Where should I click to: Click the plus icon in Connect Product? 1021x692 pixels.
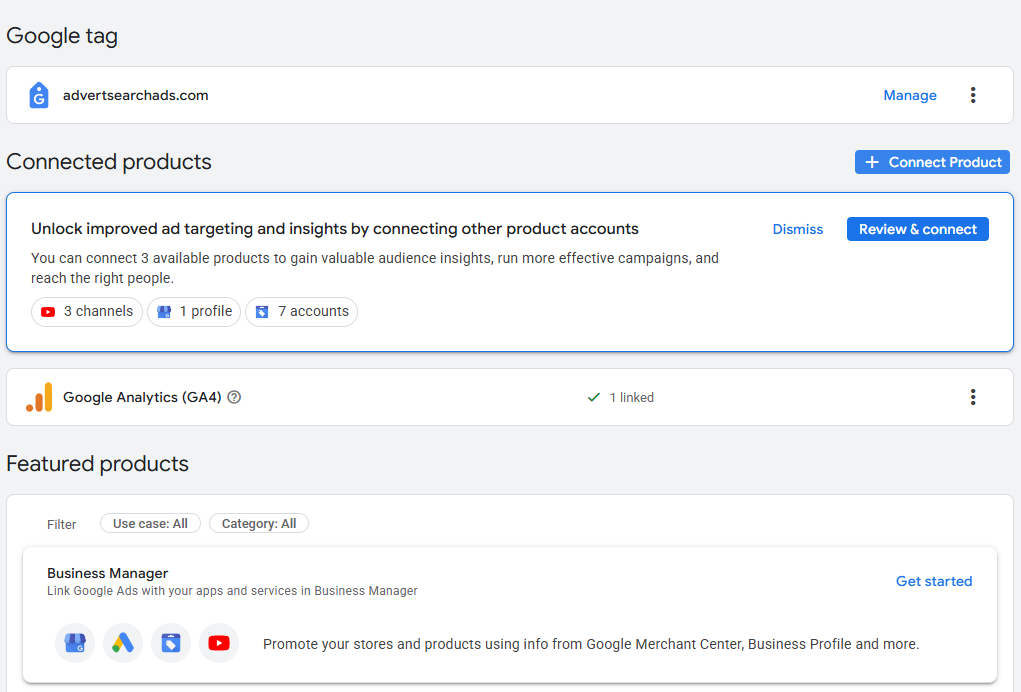tap(872, 162)
